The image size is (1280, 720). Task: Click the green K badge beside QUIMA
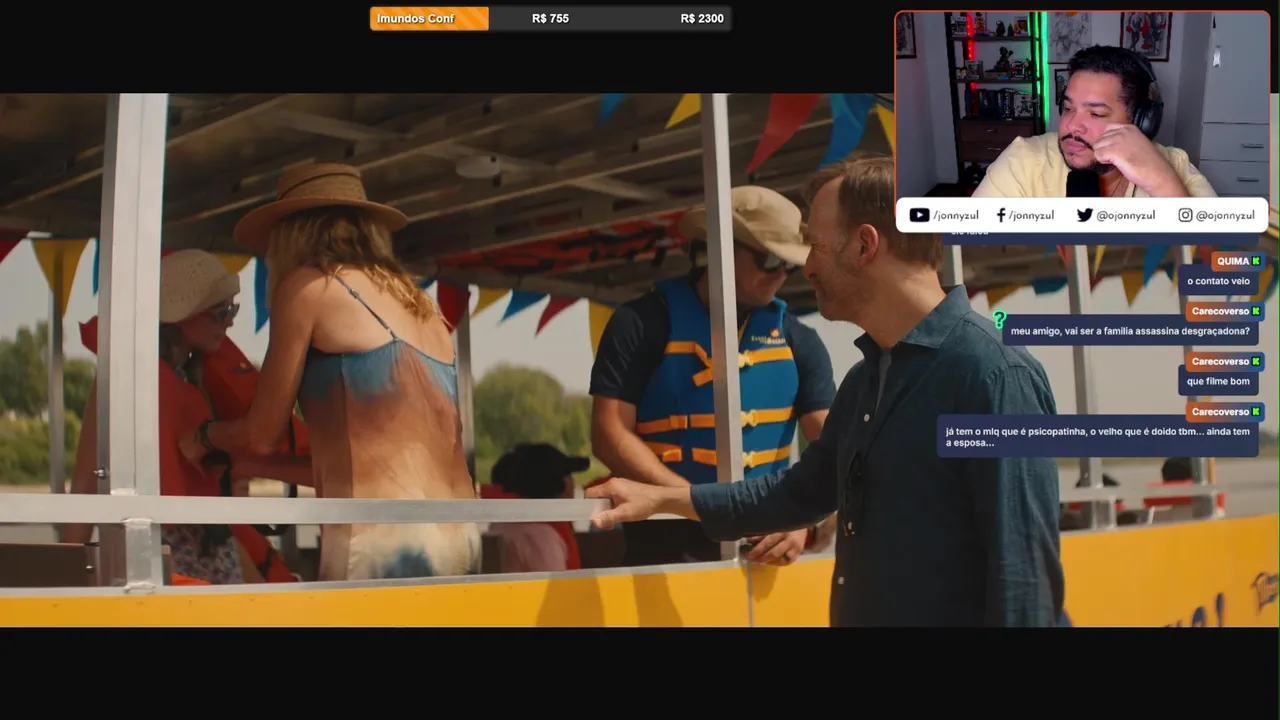pos(1256,261)
